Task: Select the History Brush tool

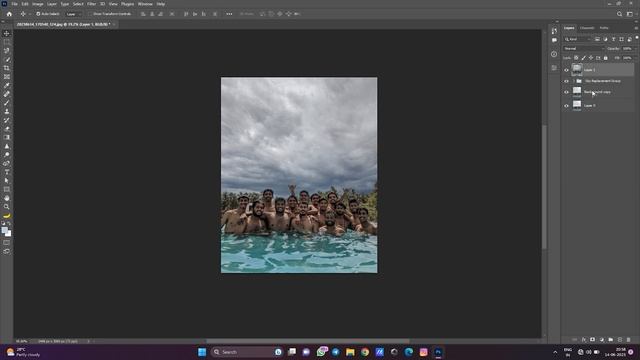Action: point(7,120)
